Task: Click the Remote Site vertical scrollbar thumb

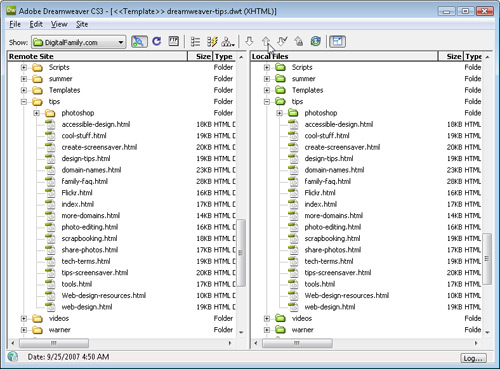Action: point(241,252)
